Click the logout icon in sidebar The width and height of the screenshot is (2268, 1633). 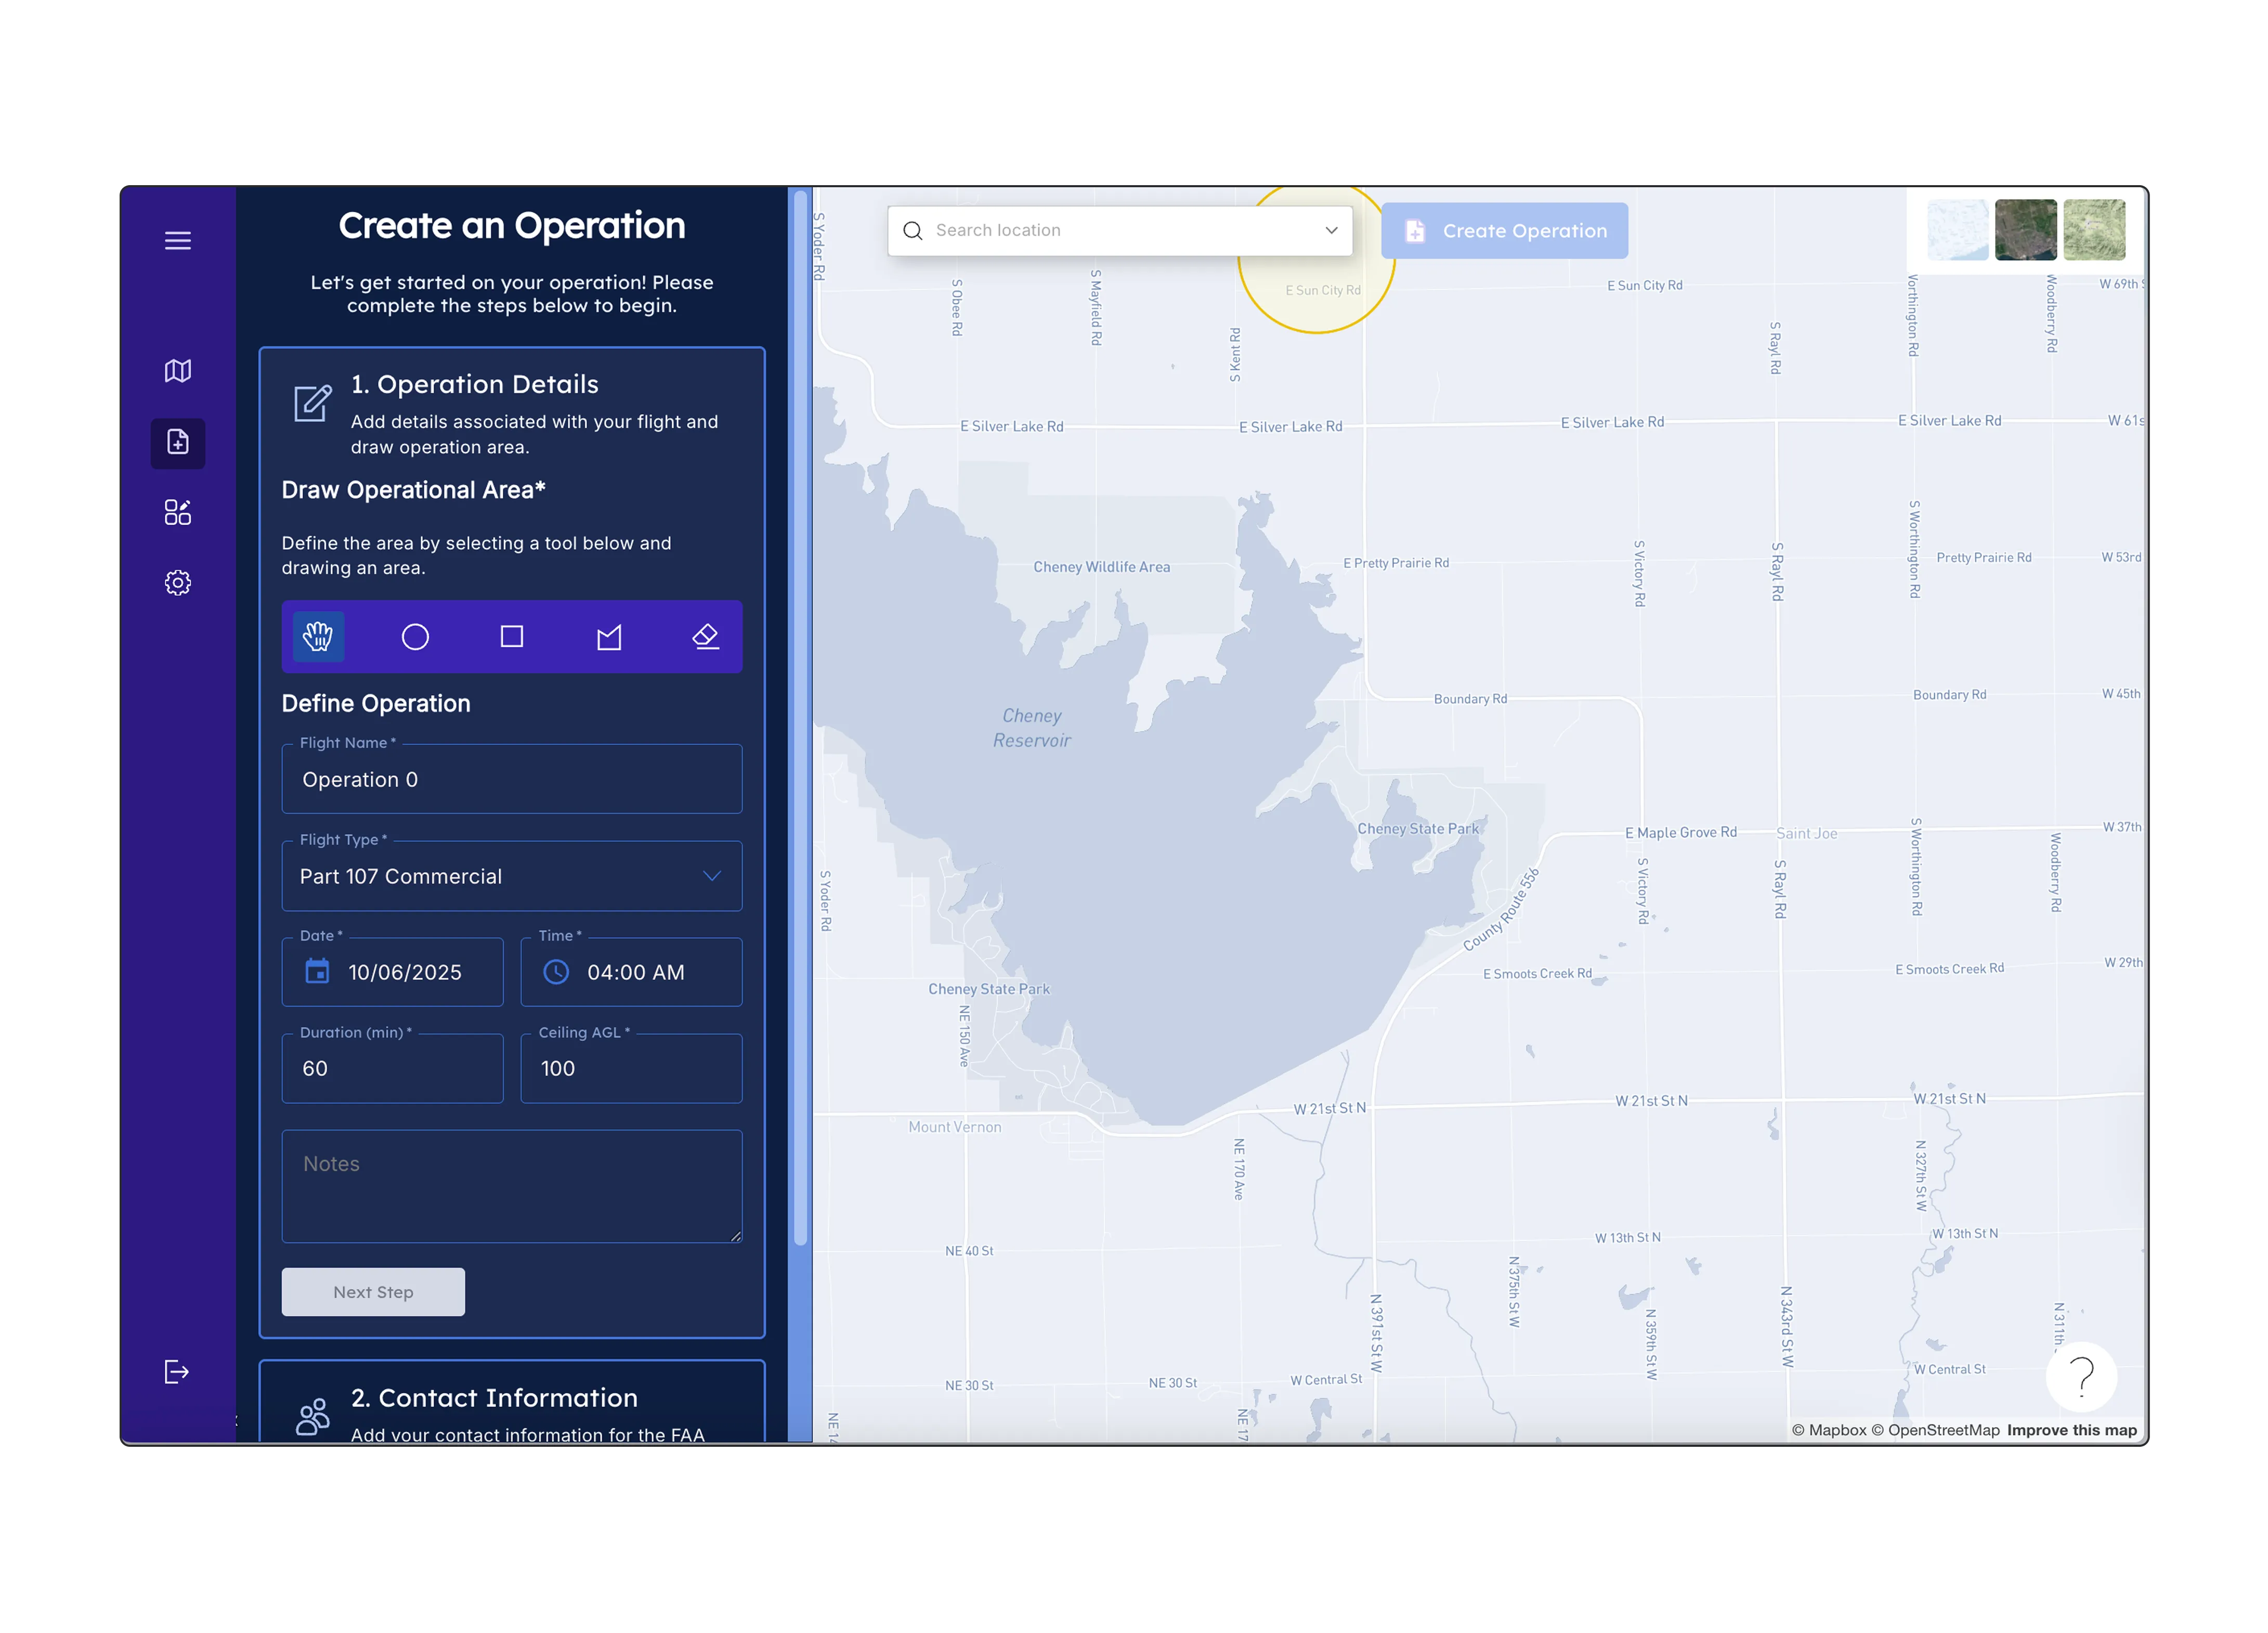pos(176,1371)
